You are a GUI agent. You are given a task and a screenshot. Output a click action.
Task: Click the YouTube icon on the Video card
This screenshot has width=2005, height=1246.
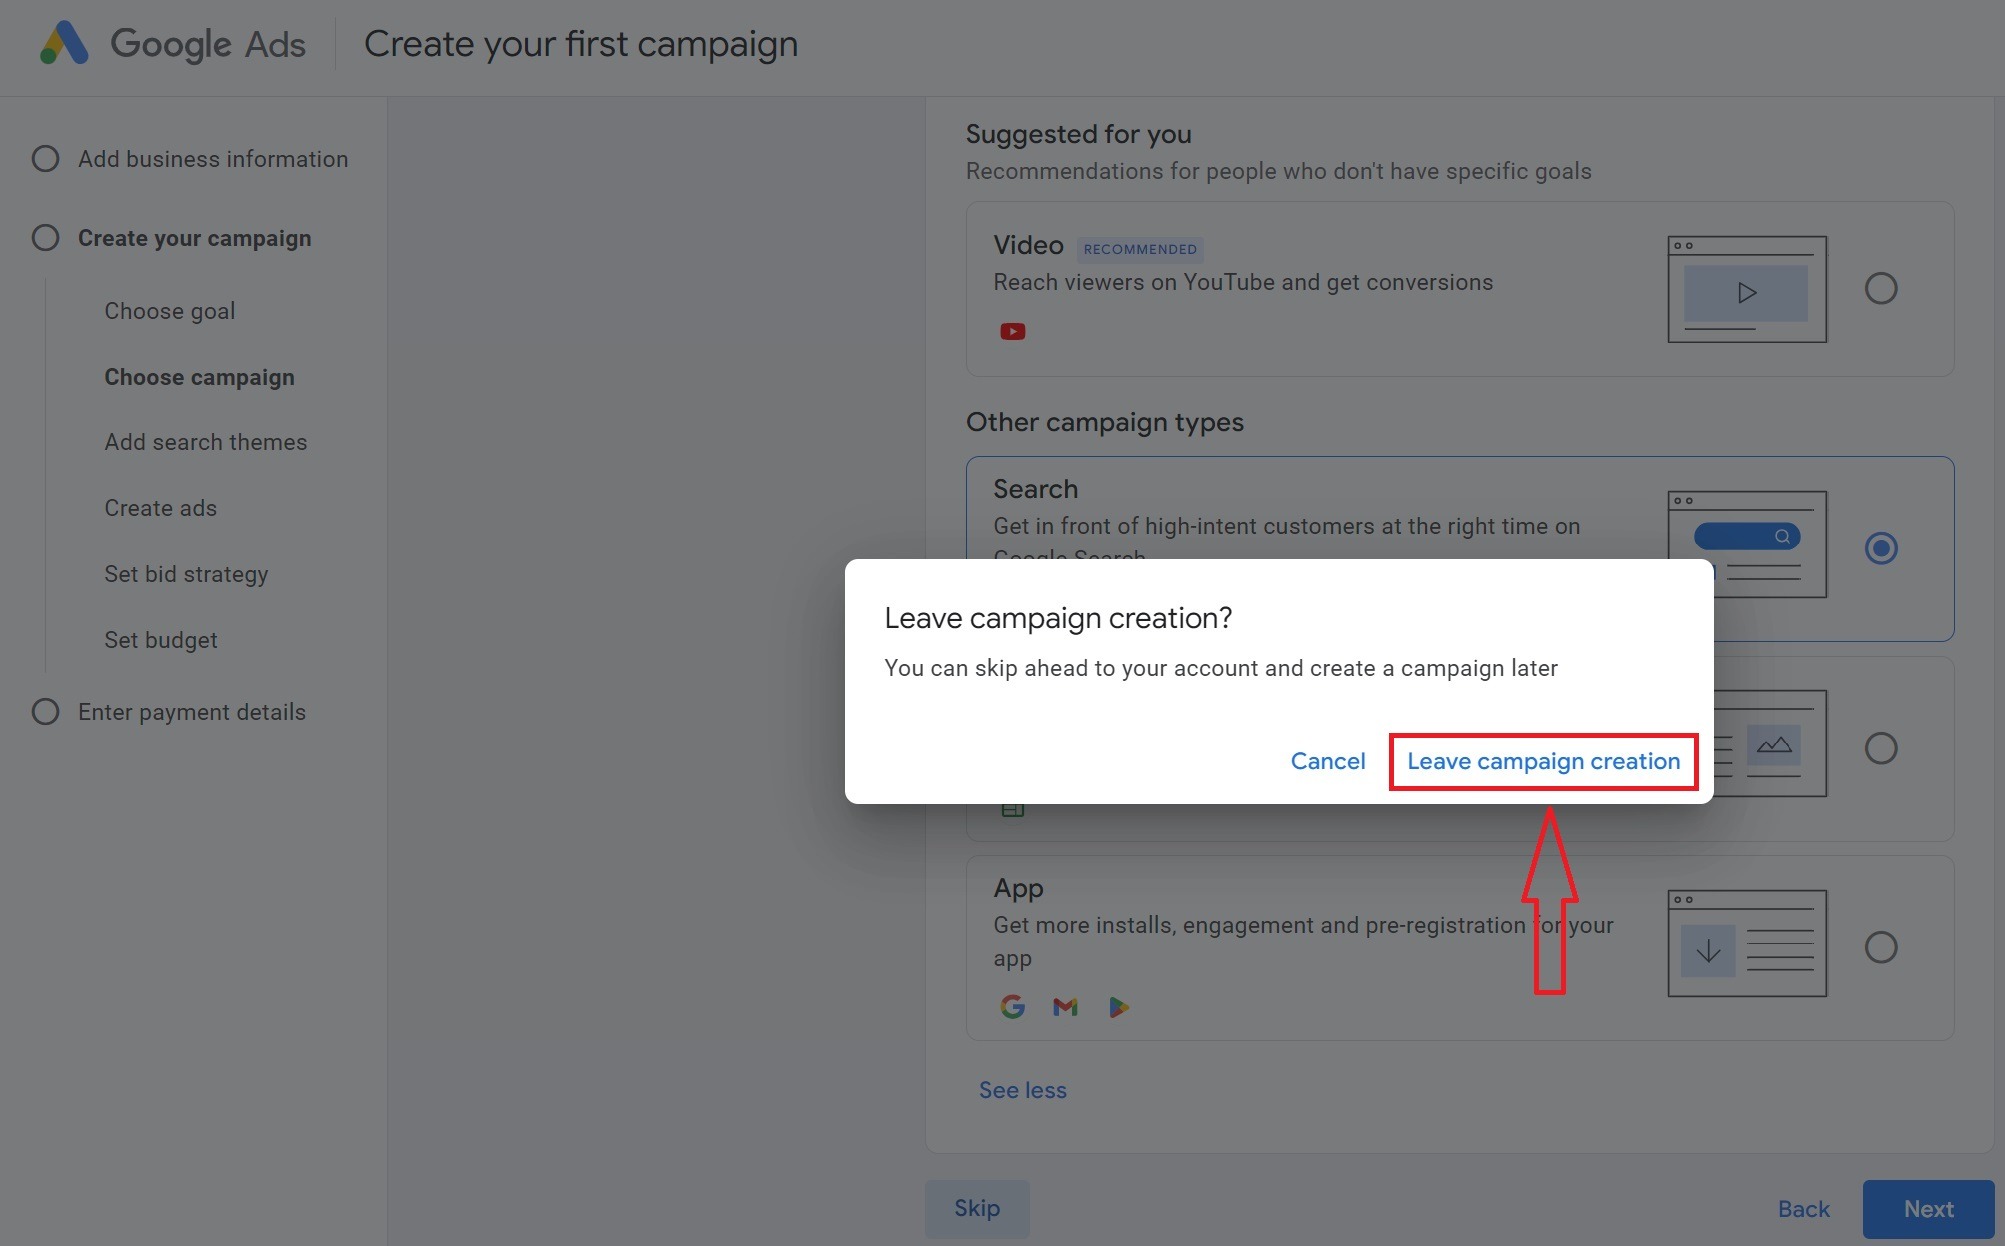tap(1012, 331)
